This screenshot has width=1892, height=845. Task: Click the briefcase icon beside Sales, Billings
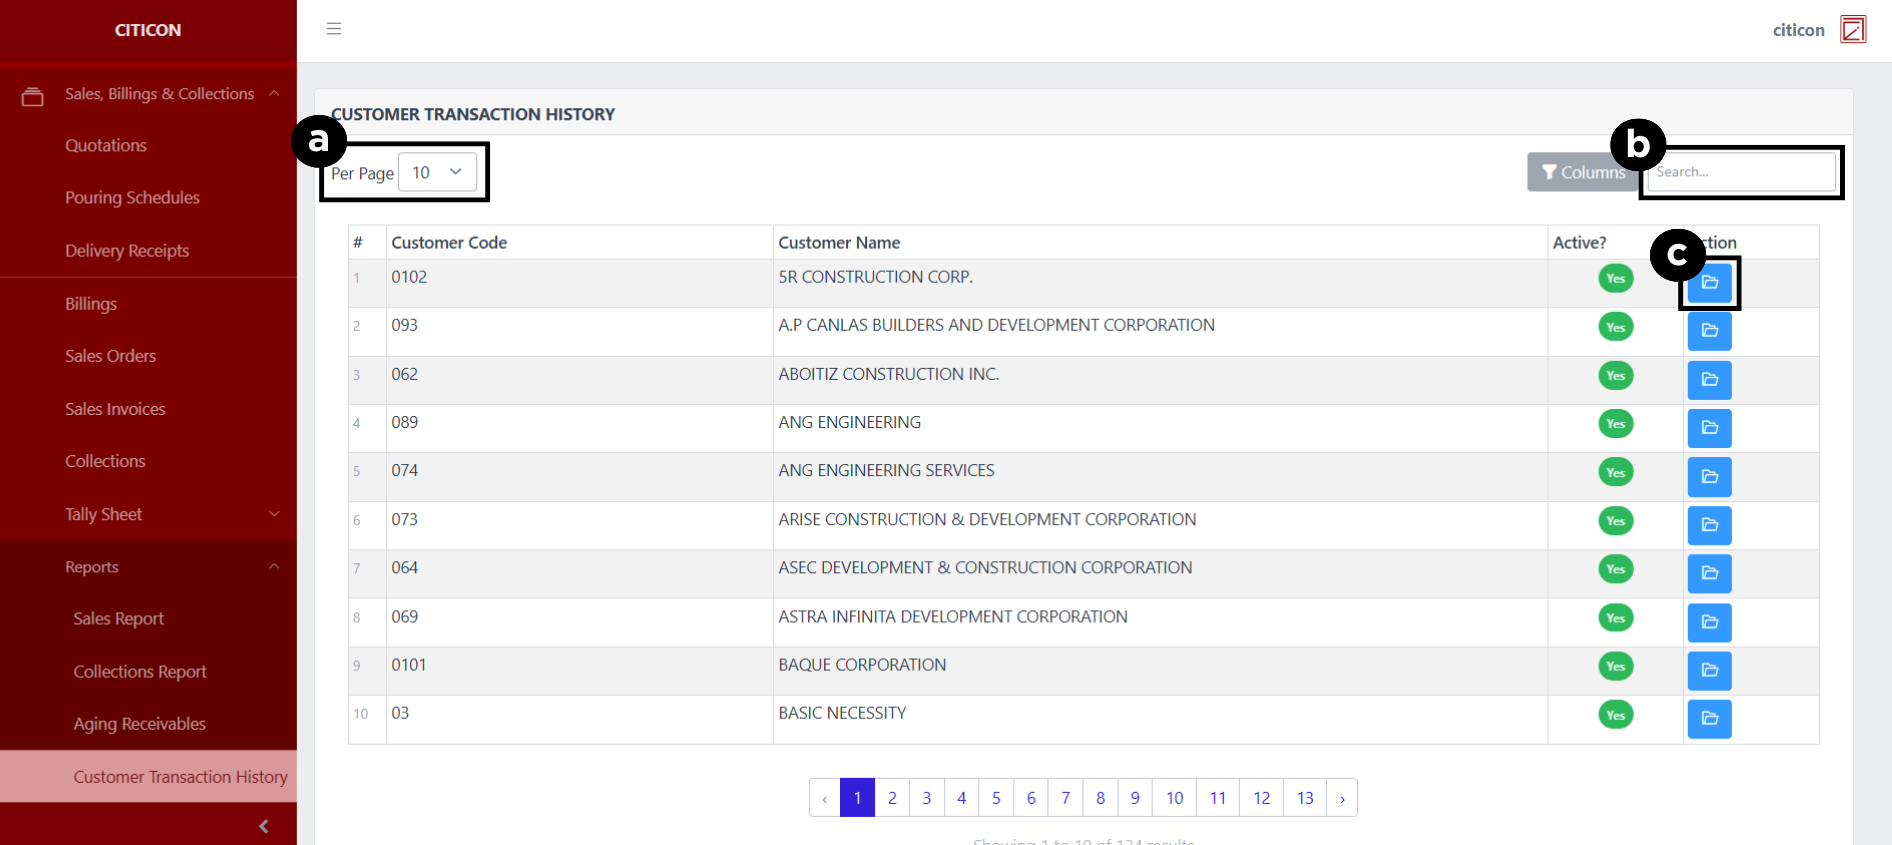click(x=32, y=96)
